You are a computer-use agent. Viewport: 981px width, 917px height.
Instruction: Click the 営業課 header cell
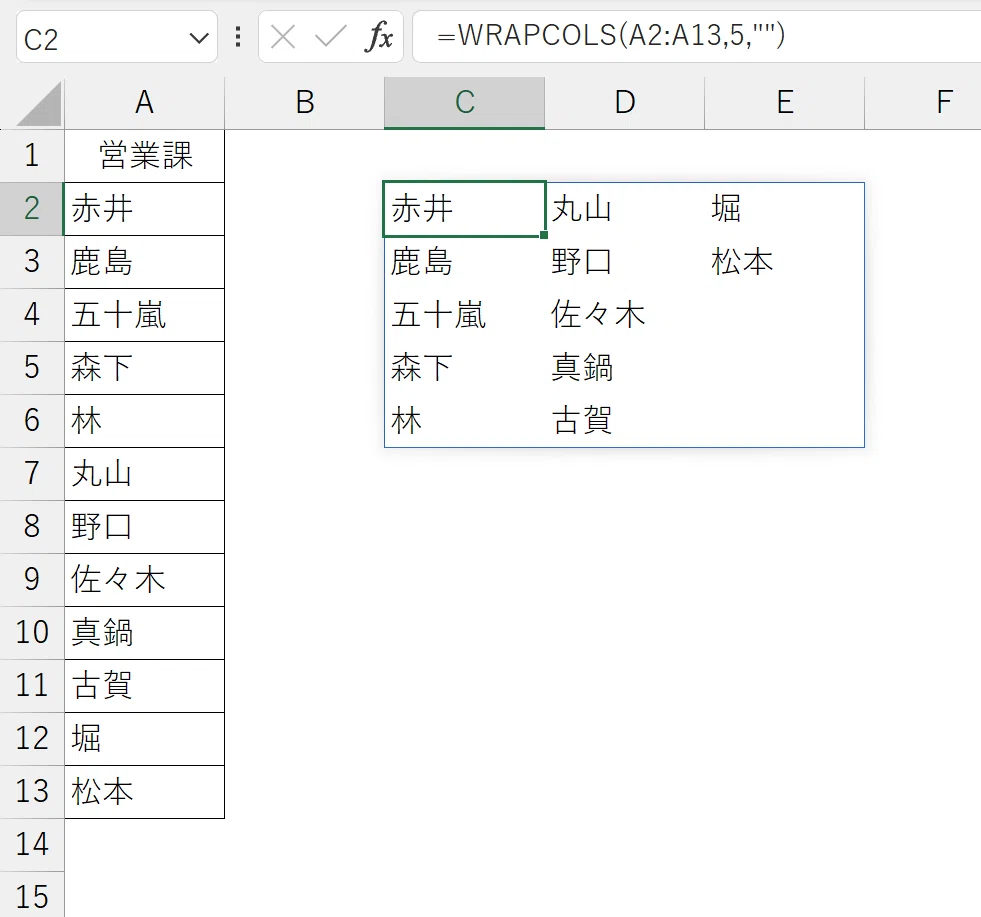(145, 156)
